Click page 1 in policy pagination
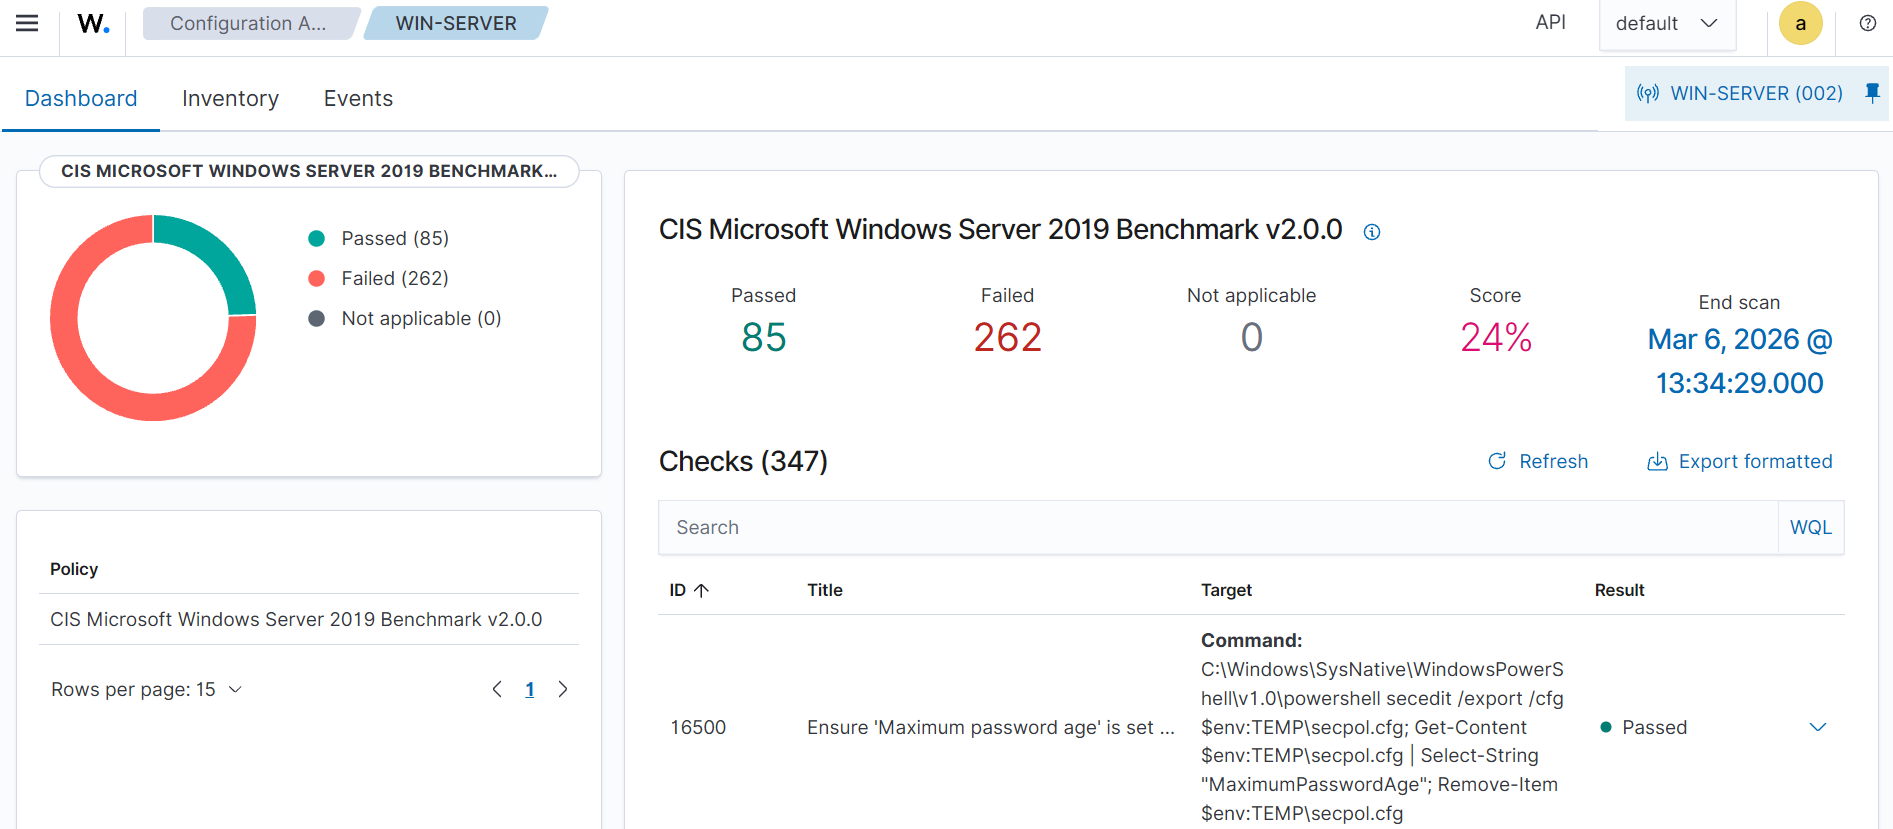This screenshot has height=829, width=1893. click(530, 689)
